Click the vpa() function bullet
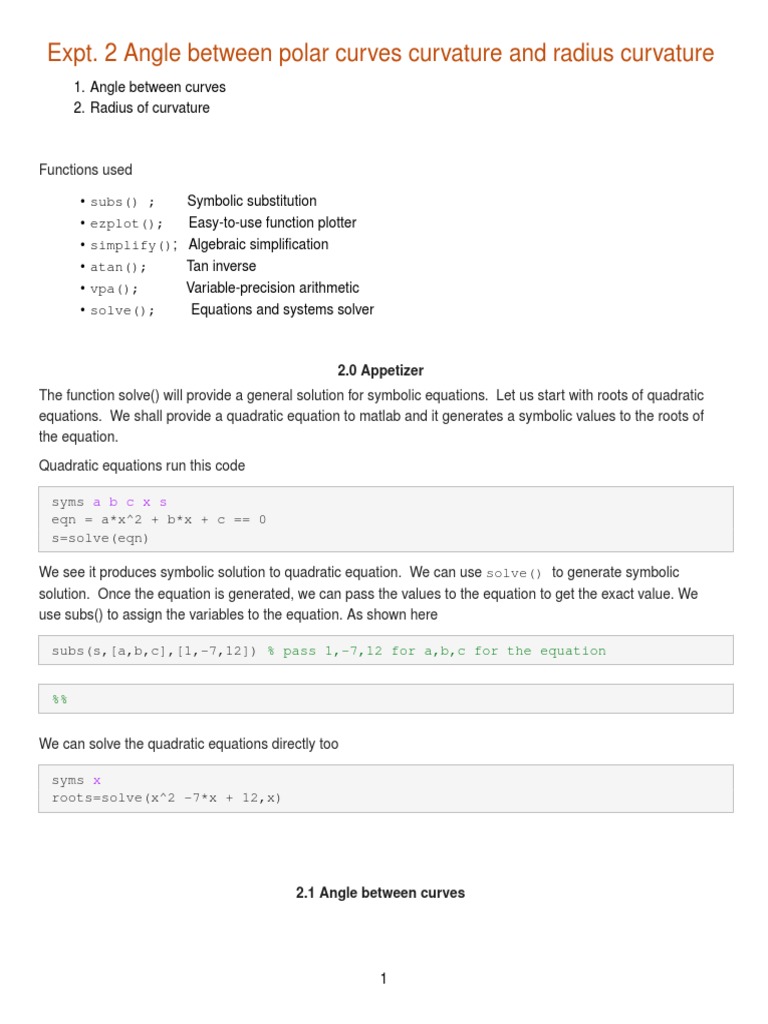Screen dimensions: 768x1024 pyautogui.click(x=114, y=289)
